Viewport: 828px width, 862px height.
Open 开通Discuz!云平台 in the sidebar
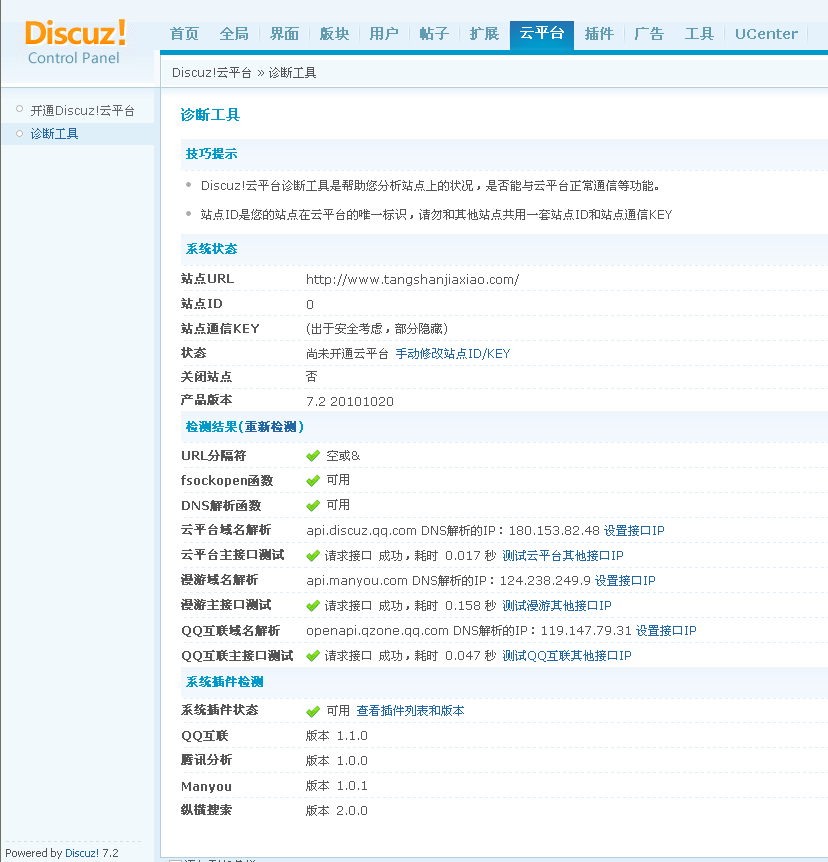pyautogui.click(x=82, y=110)
